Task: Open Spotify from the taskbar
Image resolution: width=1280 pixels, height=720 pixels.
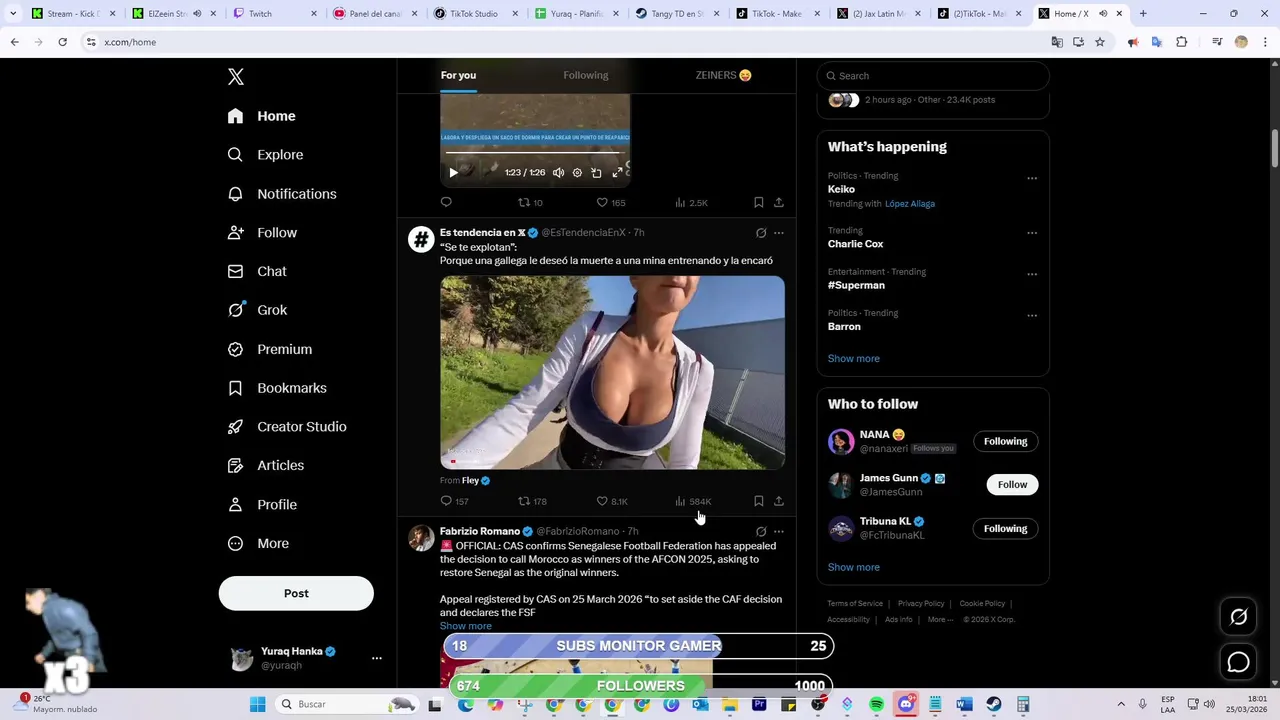Action: coord(877,704)
